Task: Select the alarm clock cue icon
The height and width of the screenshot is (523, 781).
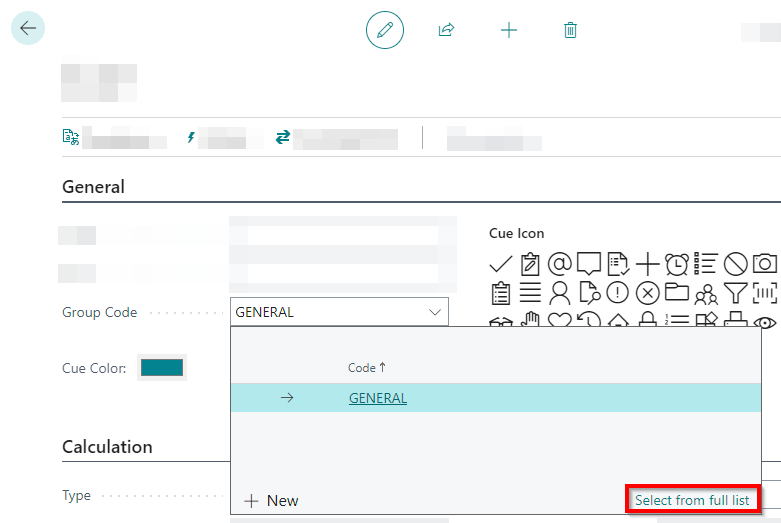Action: (x=677, y=264)
